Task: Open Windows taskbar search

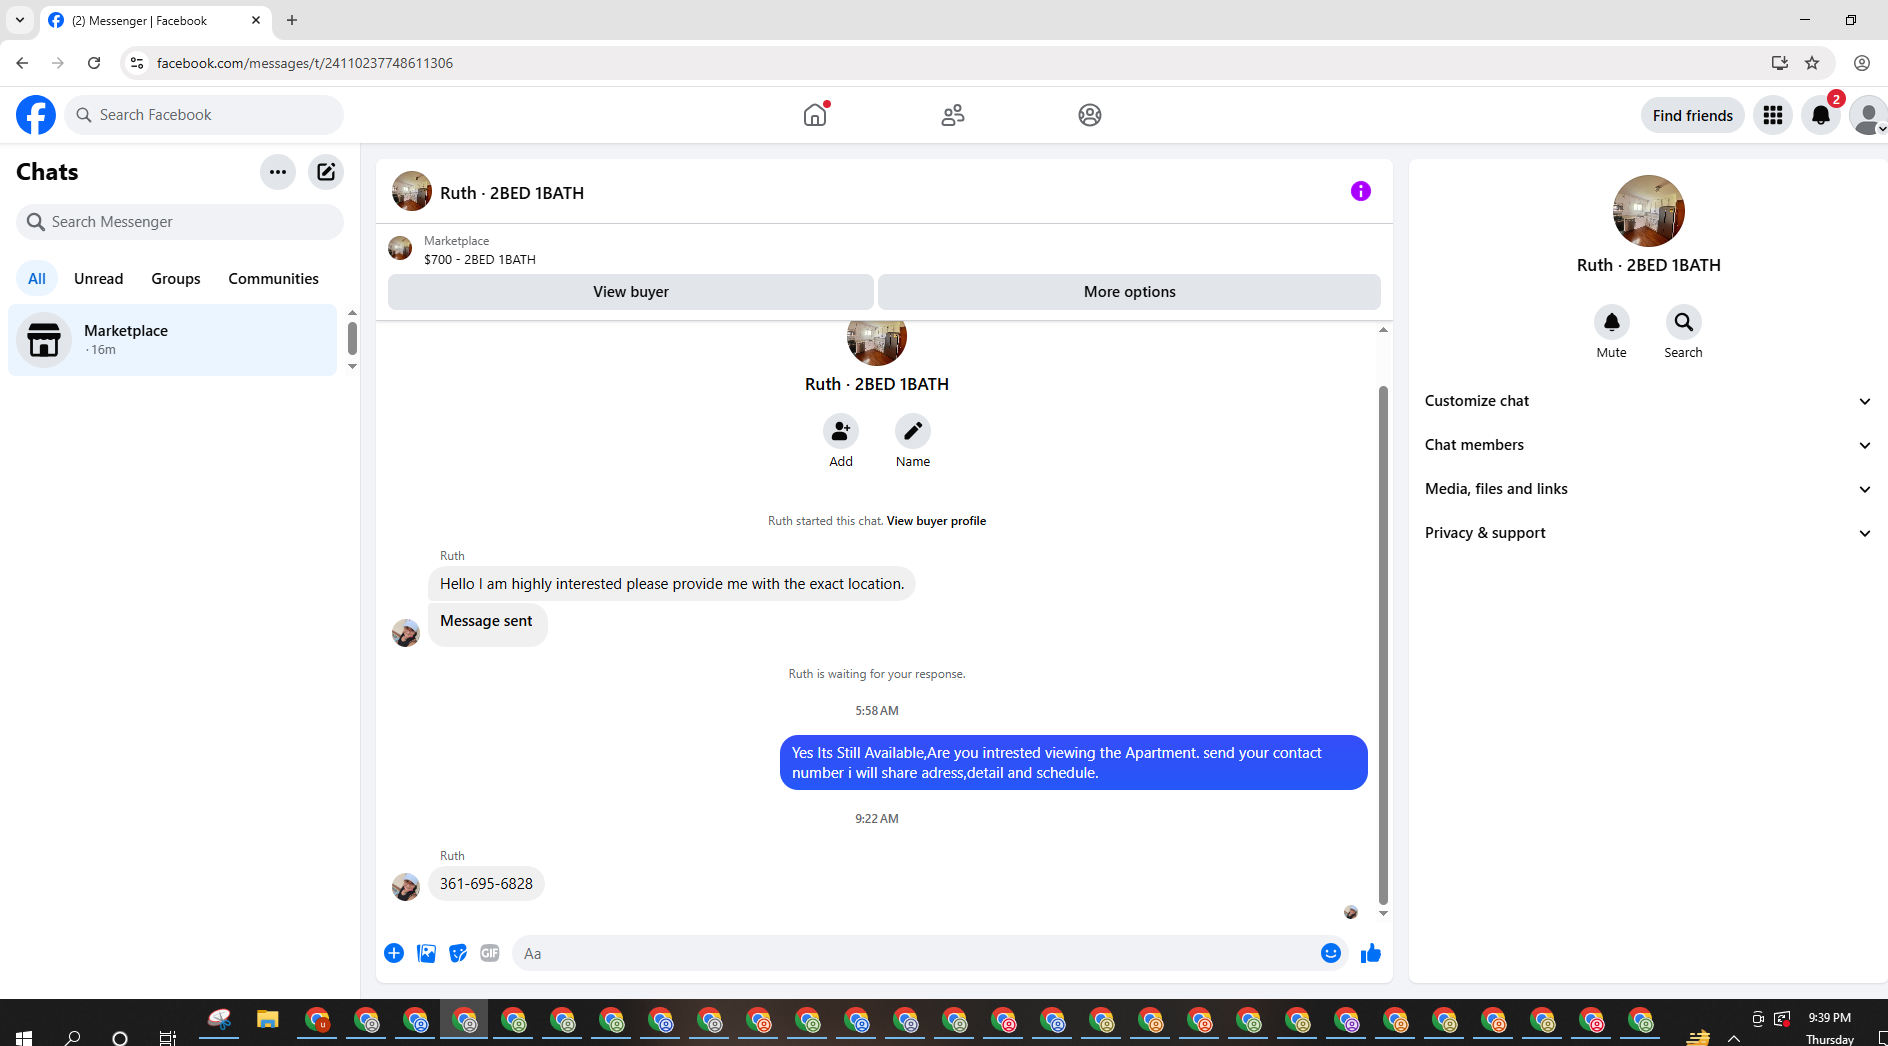Action: tap(72, 1037)
